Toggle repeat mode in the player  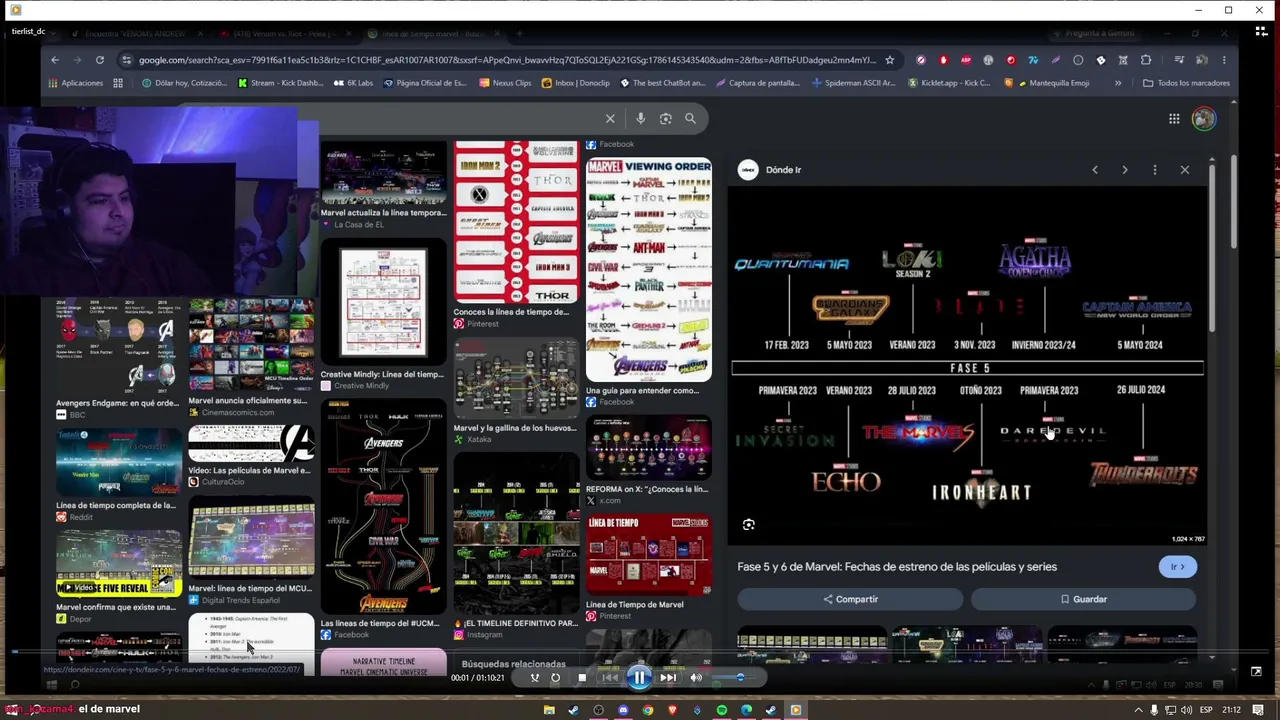pos(556,678)
